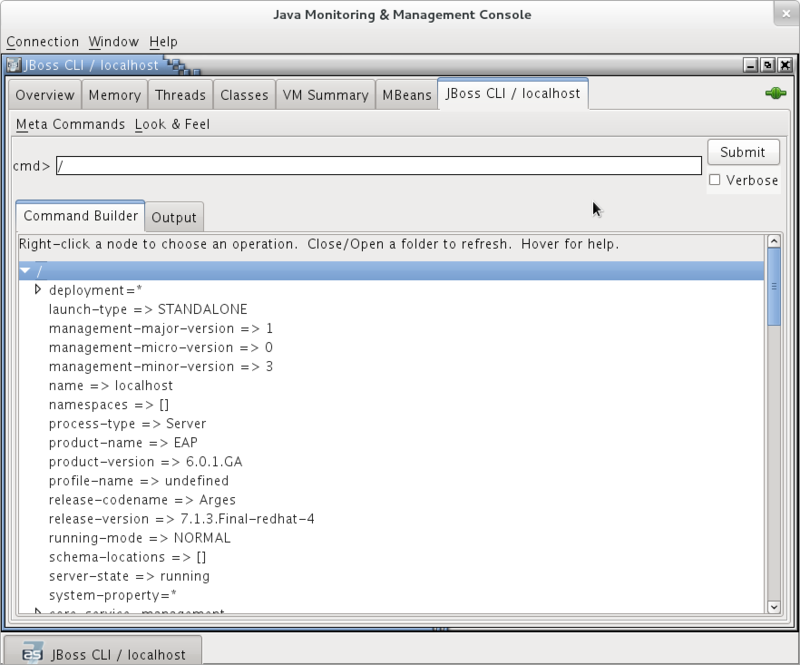Image resolution: width=800 pixels, height=665 pixels.
Task: Switch to the Output tab
Action: pos(174,217)
